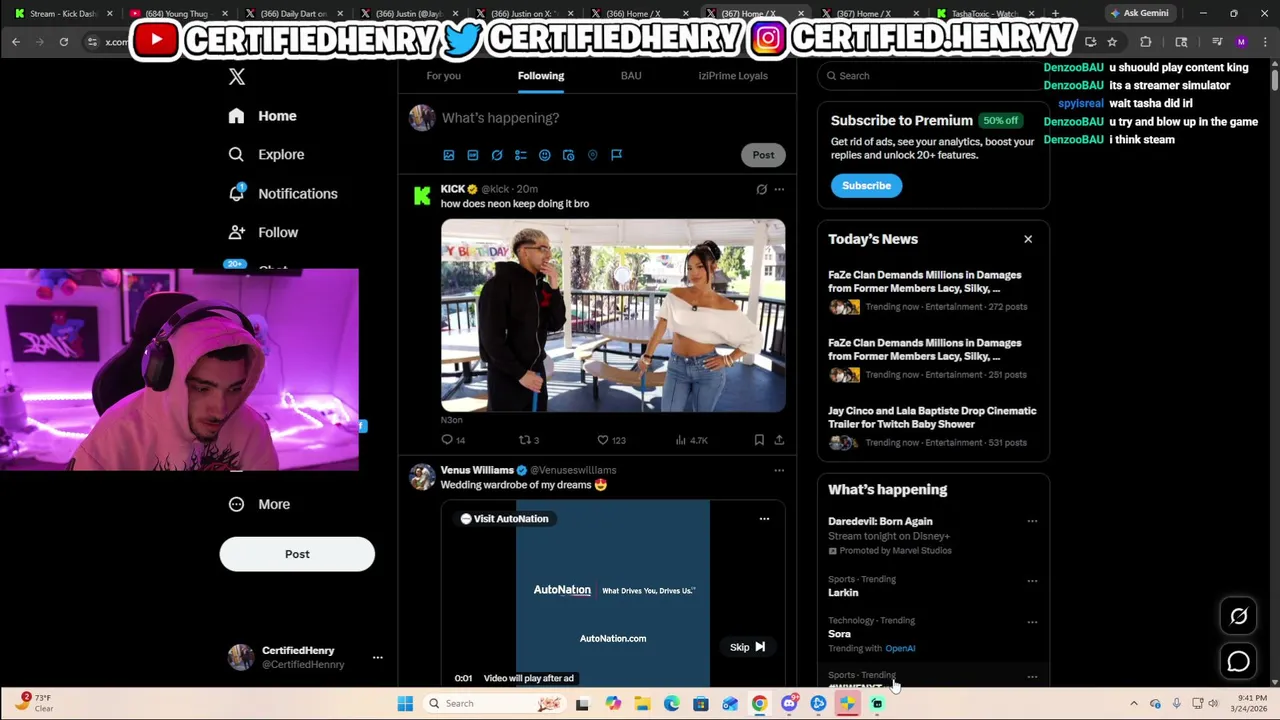Image resolution: width=1280 pixels, height=720 pixels.
Task: Click the grey Post button in composer
Action: click(763, 155)
